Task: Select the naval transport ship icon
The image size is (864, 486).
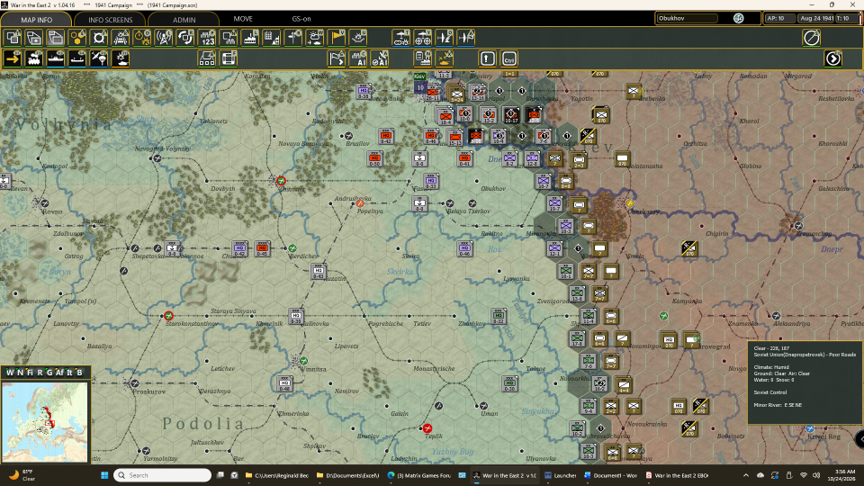Action: pos(56,58)
